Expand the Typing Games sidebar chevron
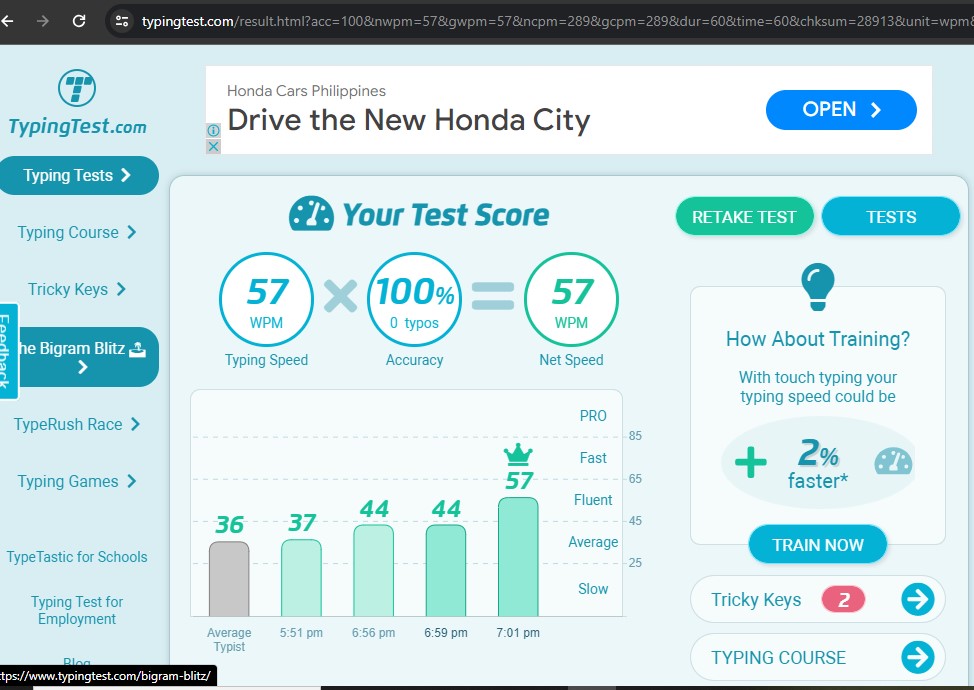Image resolution: width=974 pixels, height=690 pixels. point(132,481)
